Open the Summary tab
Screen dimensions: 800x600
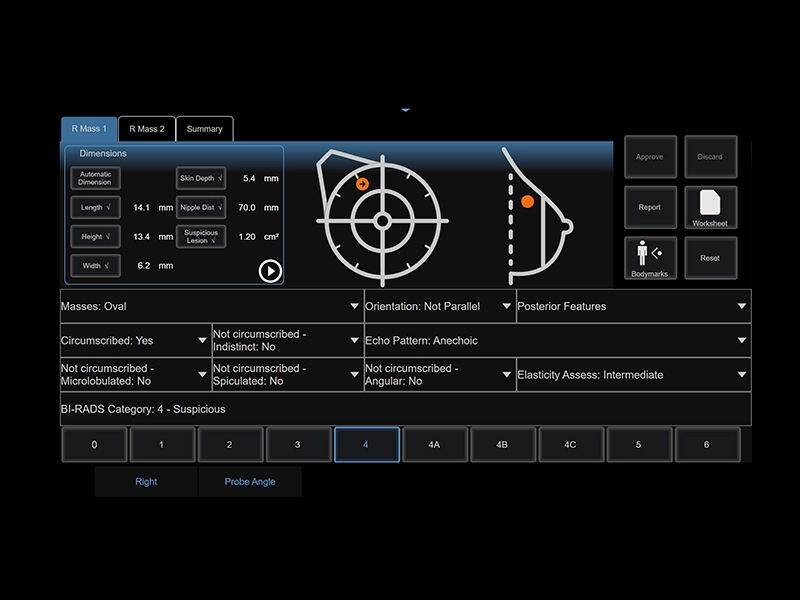pyautogui.click(x=205, y=129)
